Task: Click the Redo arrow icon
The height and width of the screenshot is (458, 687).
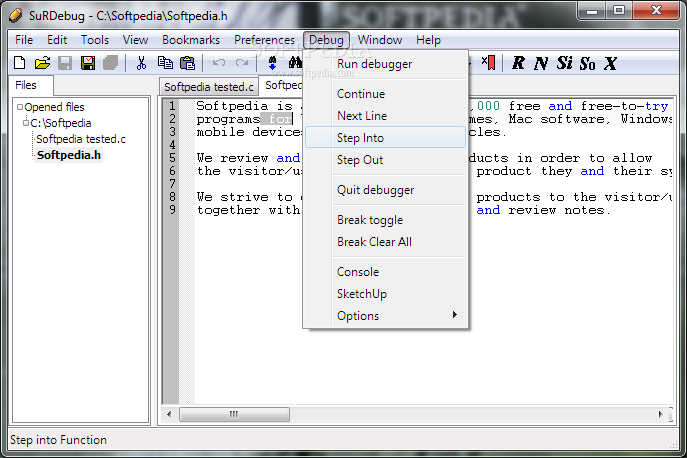Action: point(241,63)
